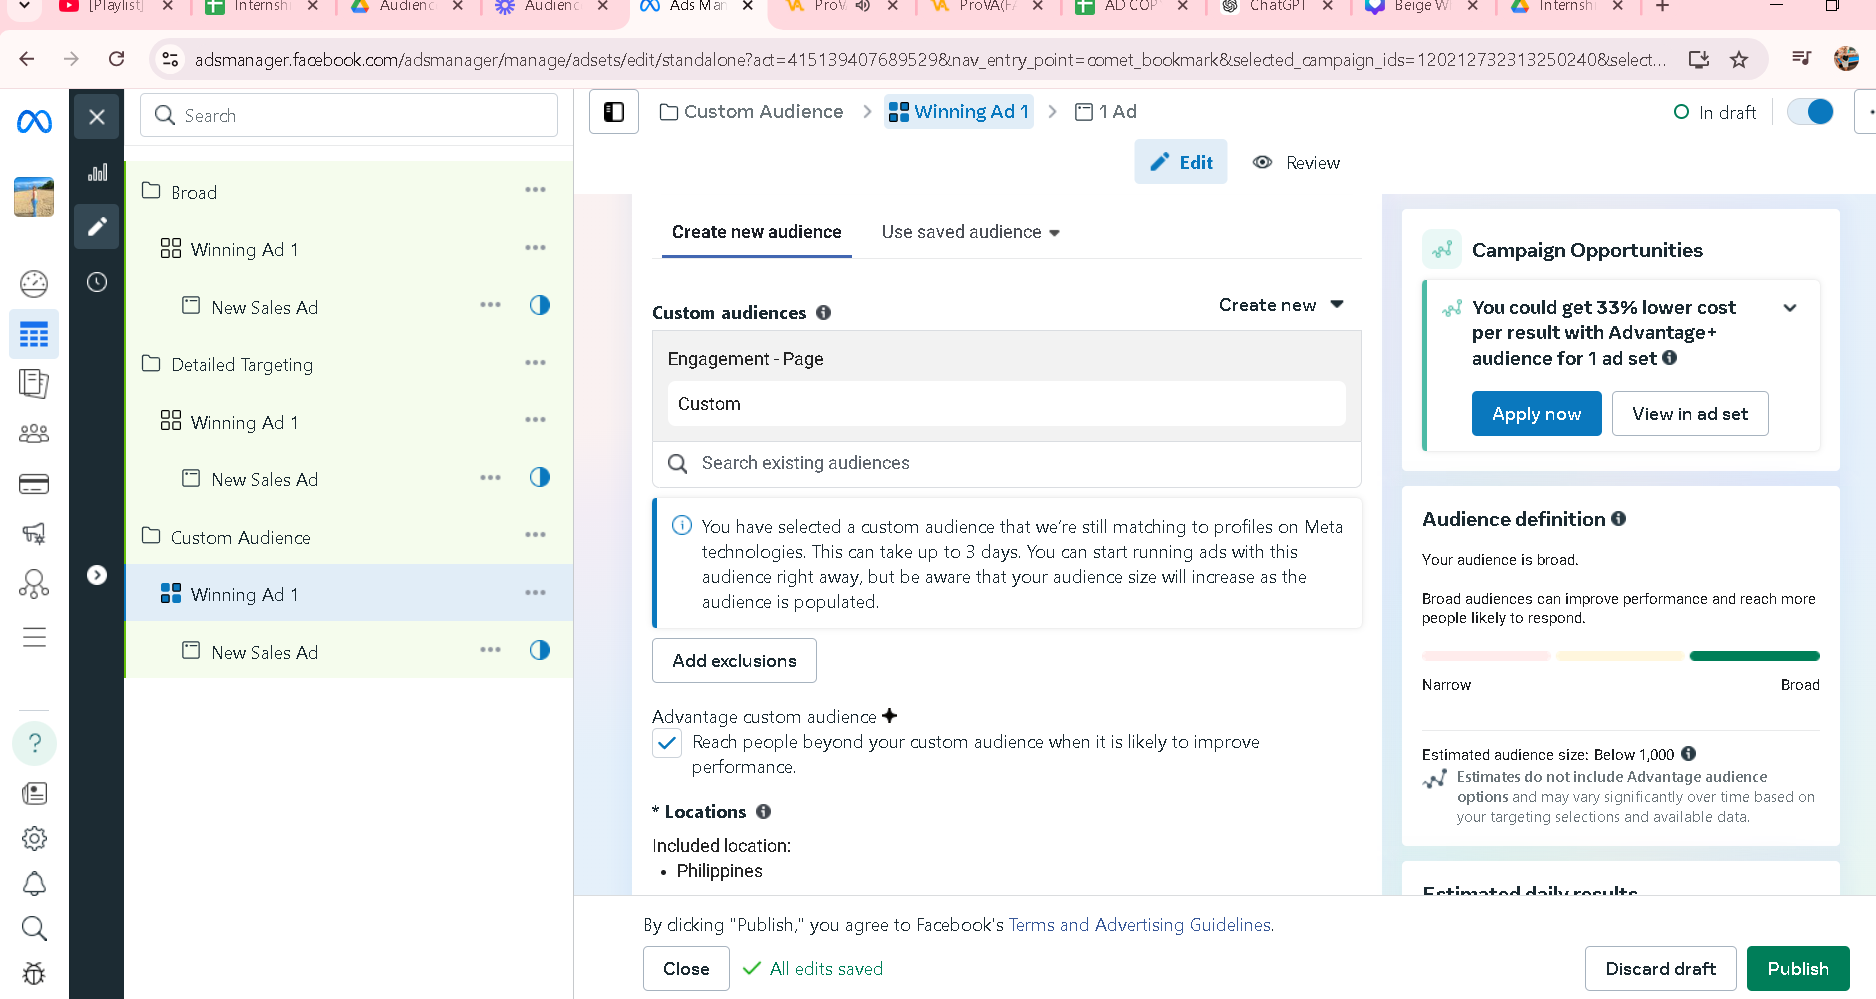Click the Close button in bottom bar

[686, 969]
